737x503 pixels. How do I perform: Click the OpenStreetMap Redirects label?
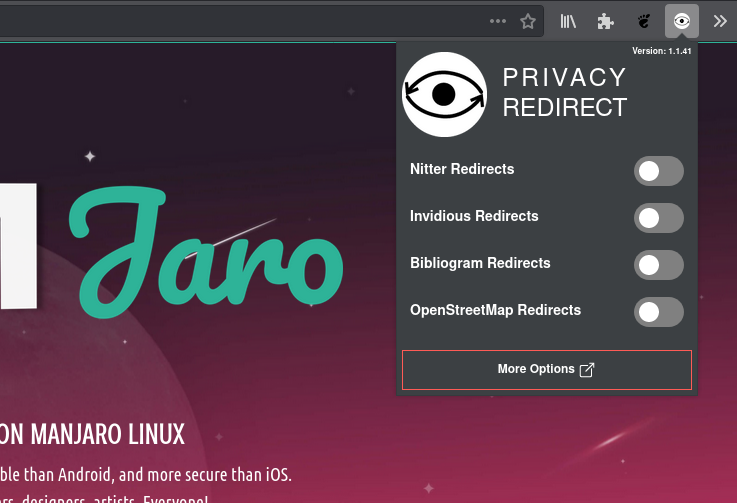[x=495, y=310]
